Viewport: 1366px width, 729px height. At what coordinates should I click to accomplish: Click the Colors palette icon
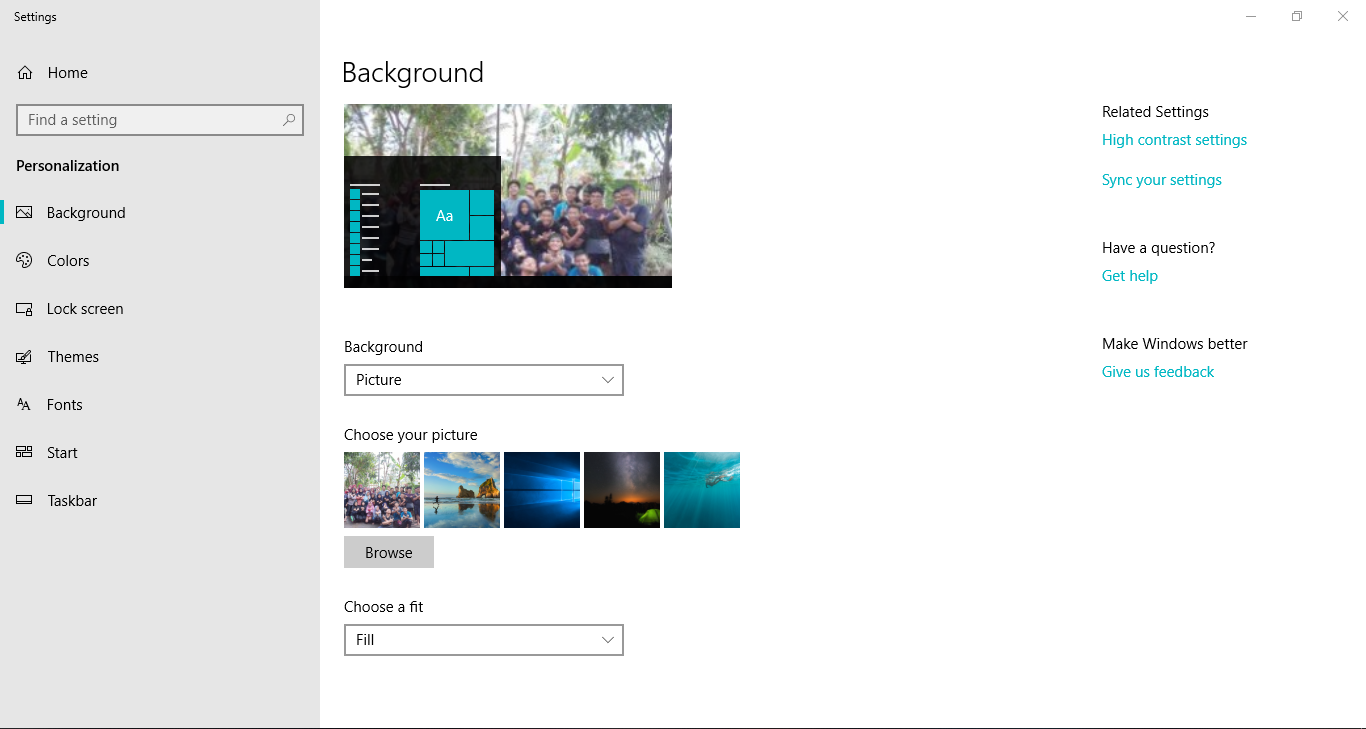pyautogui.click(x=25, y=261)
